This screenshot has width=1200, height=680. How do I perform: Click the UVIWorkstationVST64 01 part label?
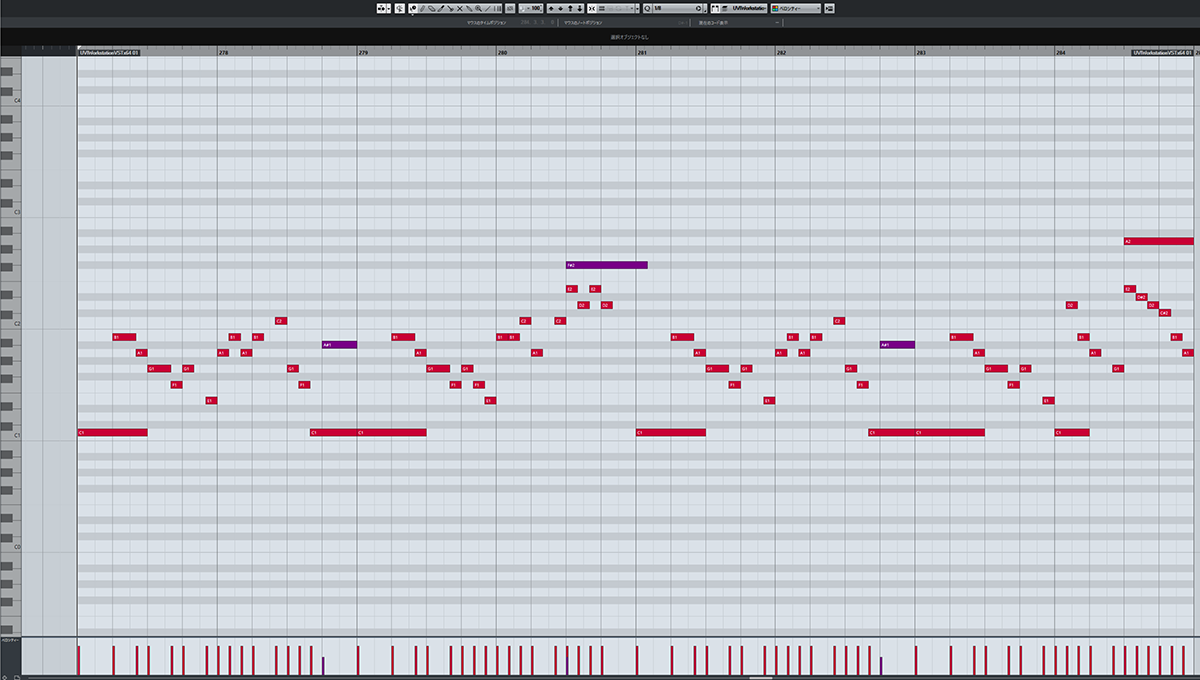click(x=108, y=52)
